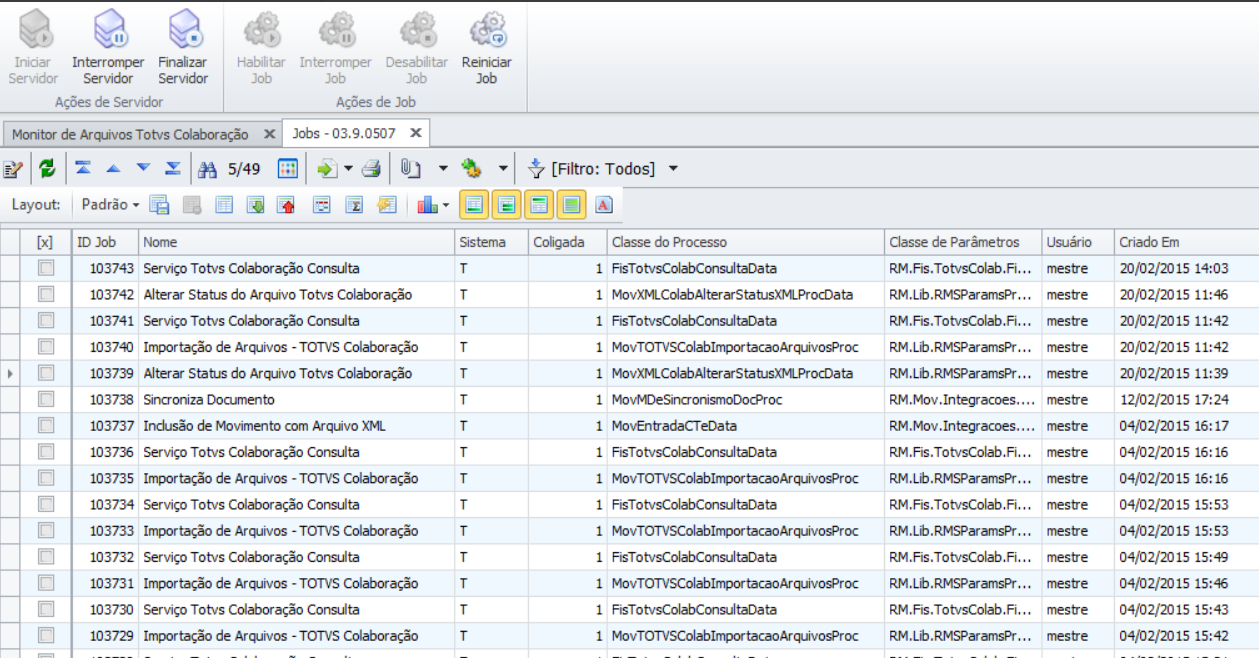Click the processes gear icon
This screenshot has width=1259, height=658.
[471, 169]
